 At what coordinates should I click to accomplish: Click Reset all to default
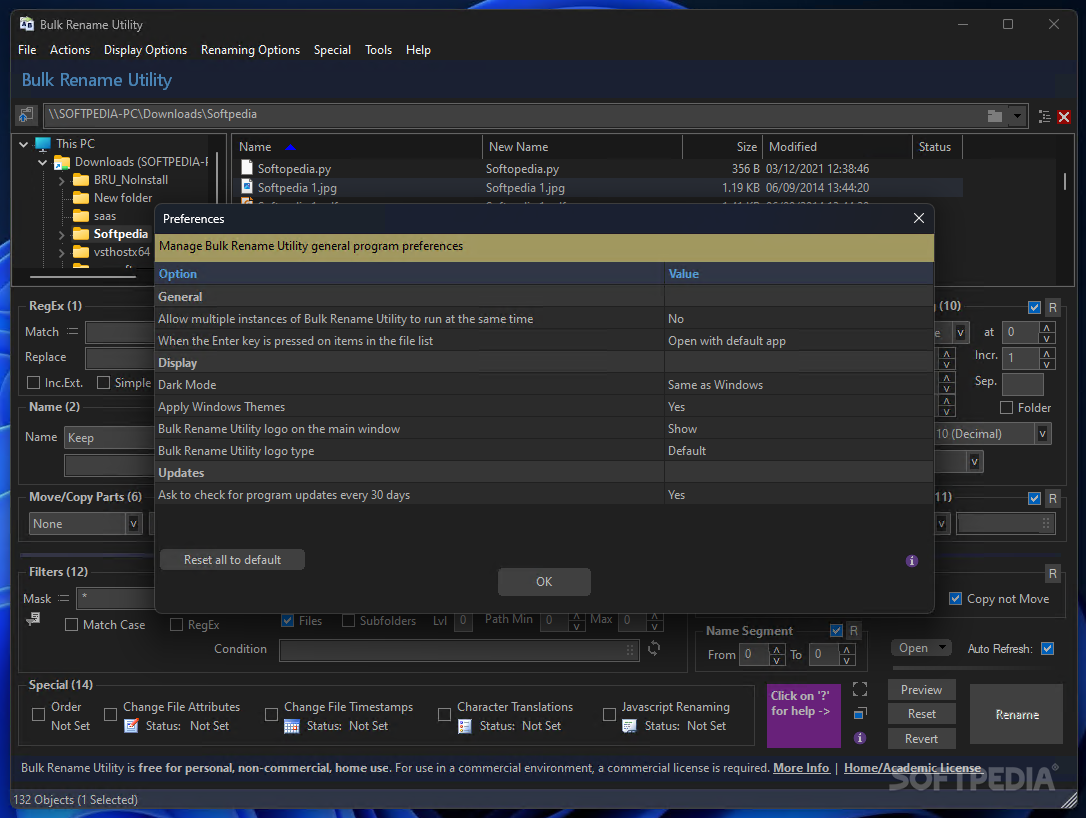pos(232,560)
